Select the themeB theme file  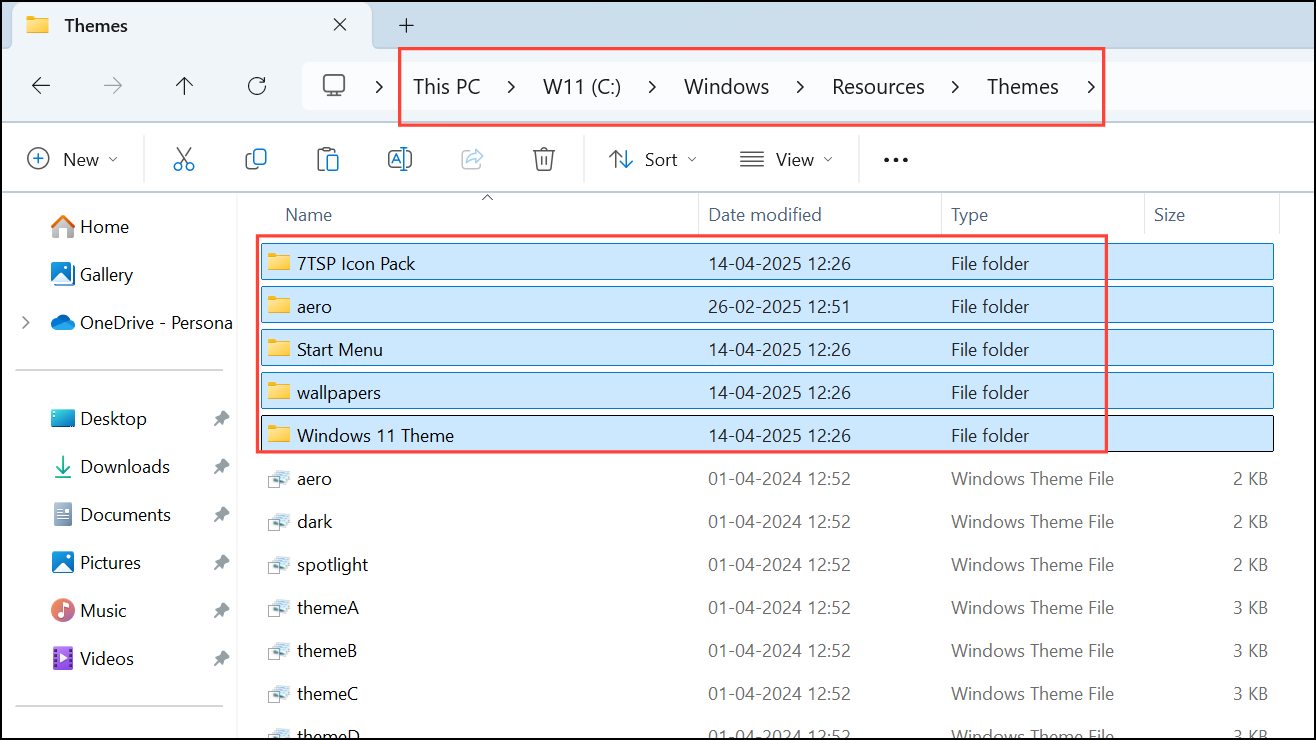pos(767,651)
